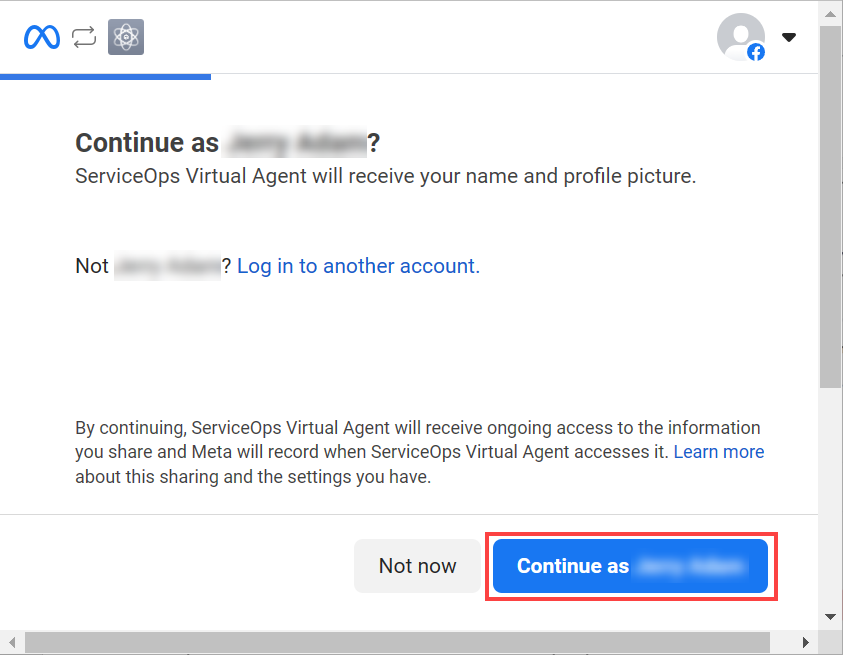Open the profile avatar picture

click(739, 36)
